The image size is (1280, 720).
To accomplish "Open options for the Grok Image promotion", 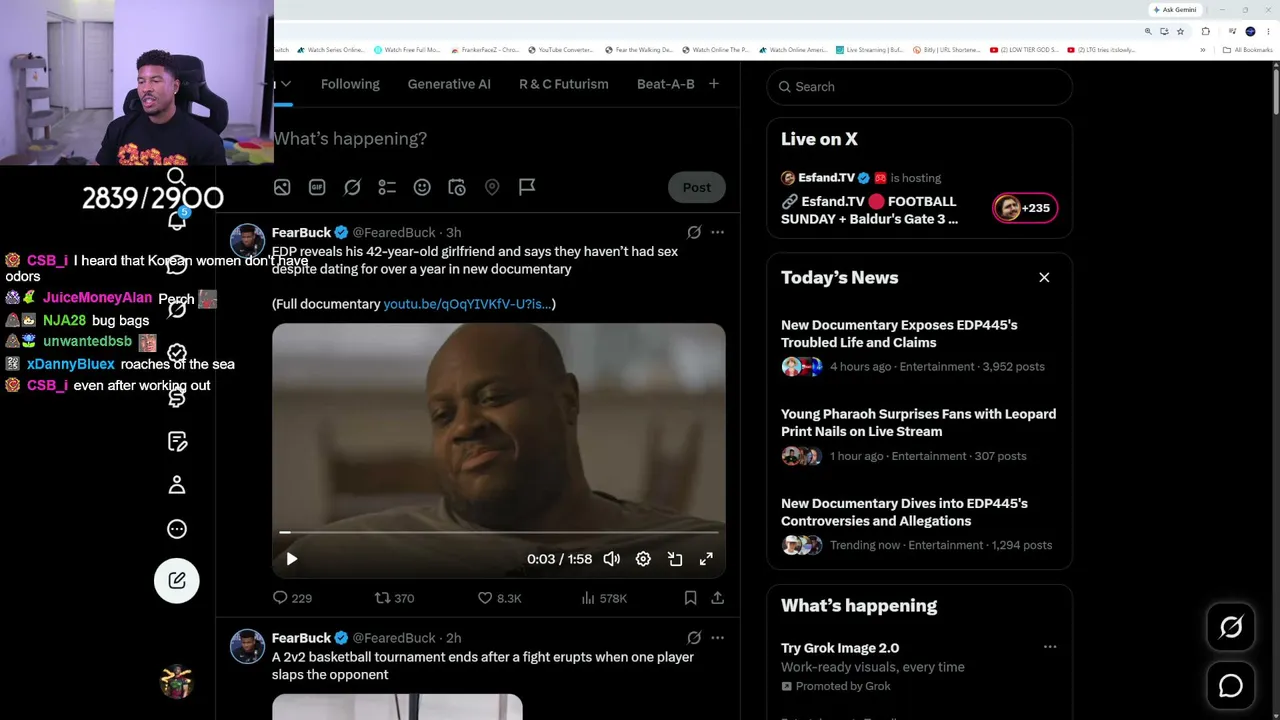I will point(1050,647).
